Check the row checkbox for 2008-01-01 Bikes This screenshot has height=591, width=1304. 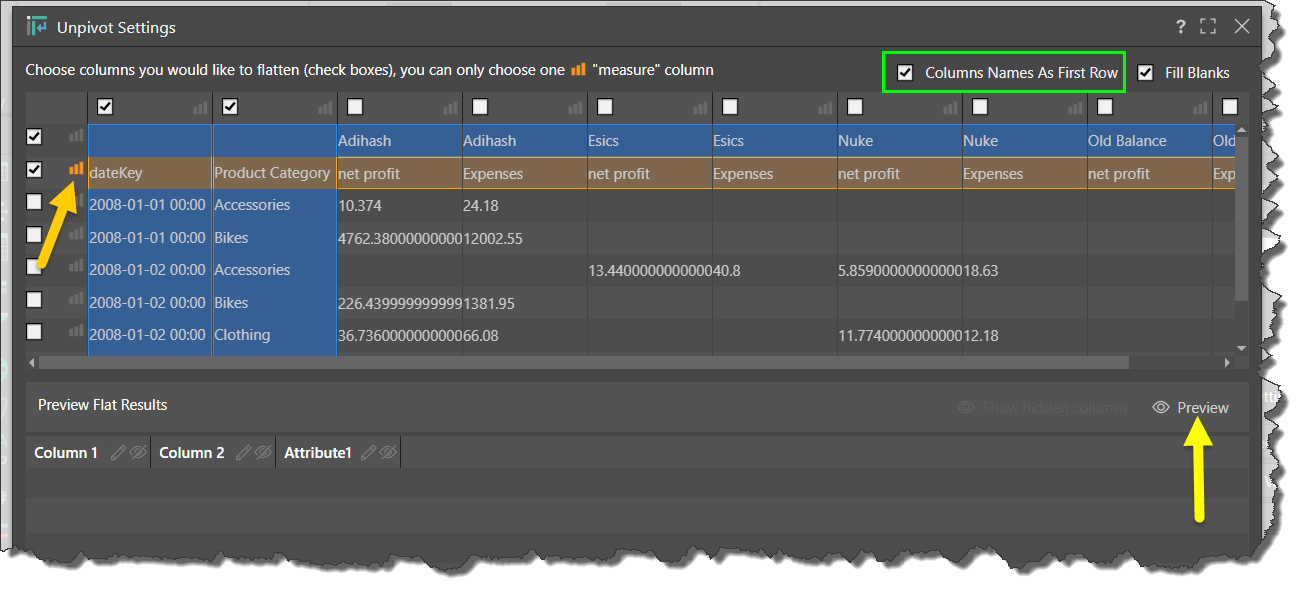[34, 235]
